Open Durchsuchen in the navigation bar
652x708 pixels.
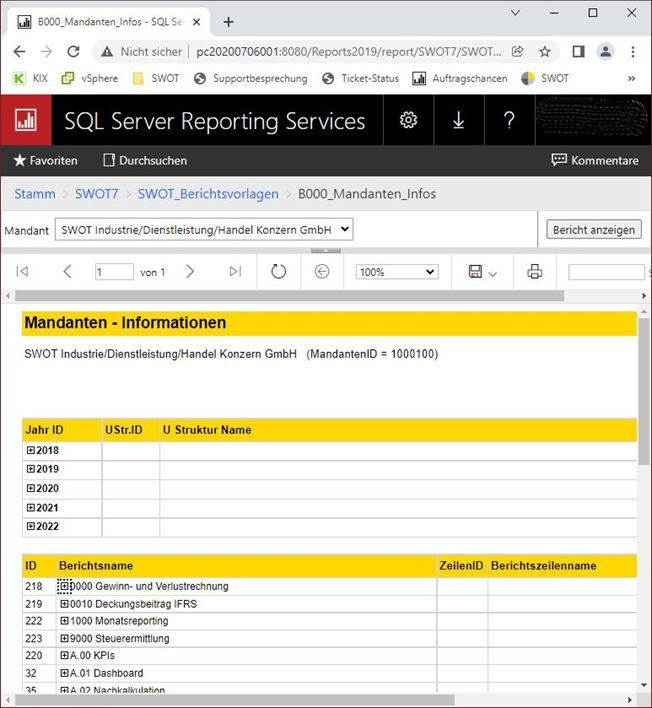[144, 160]
